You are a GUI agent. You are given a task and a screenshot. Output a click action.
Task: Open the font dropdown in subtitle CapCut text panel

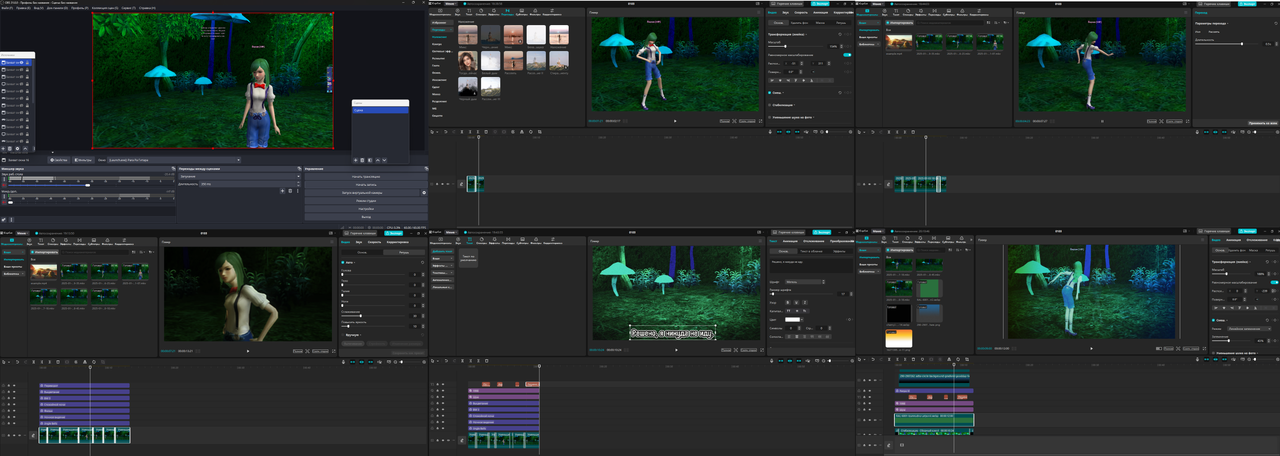805,282
